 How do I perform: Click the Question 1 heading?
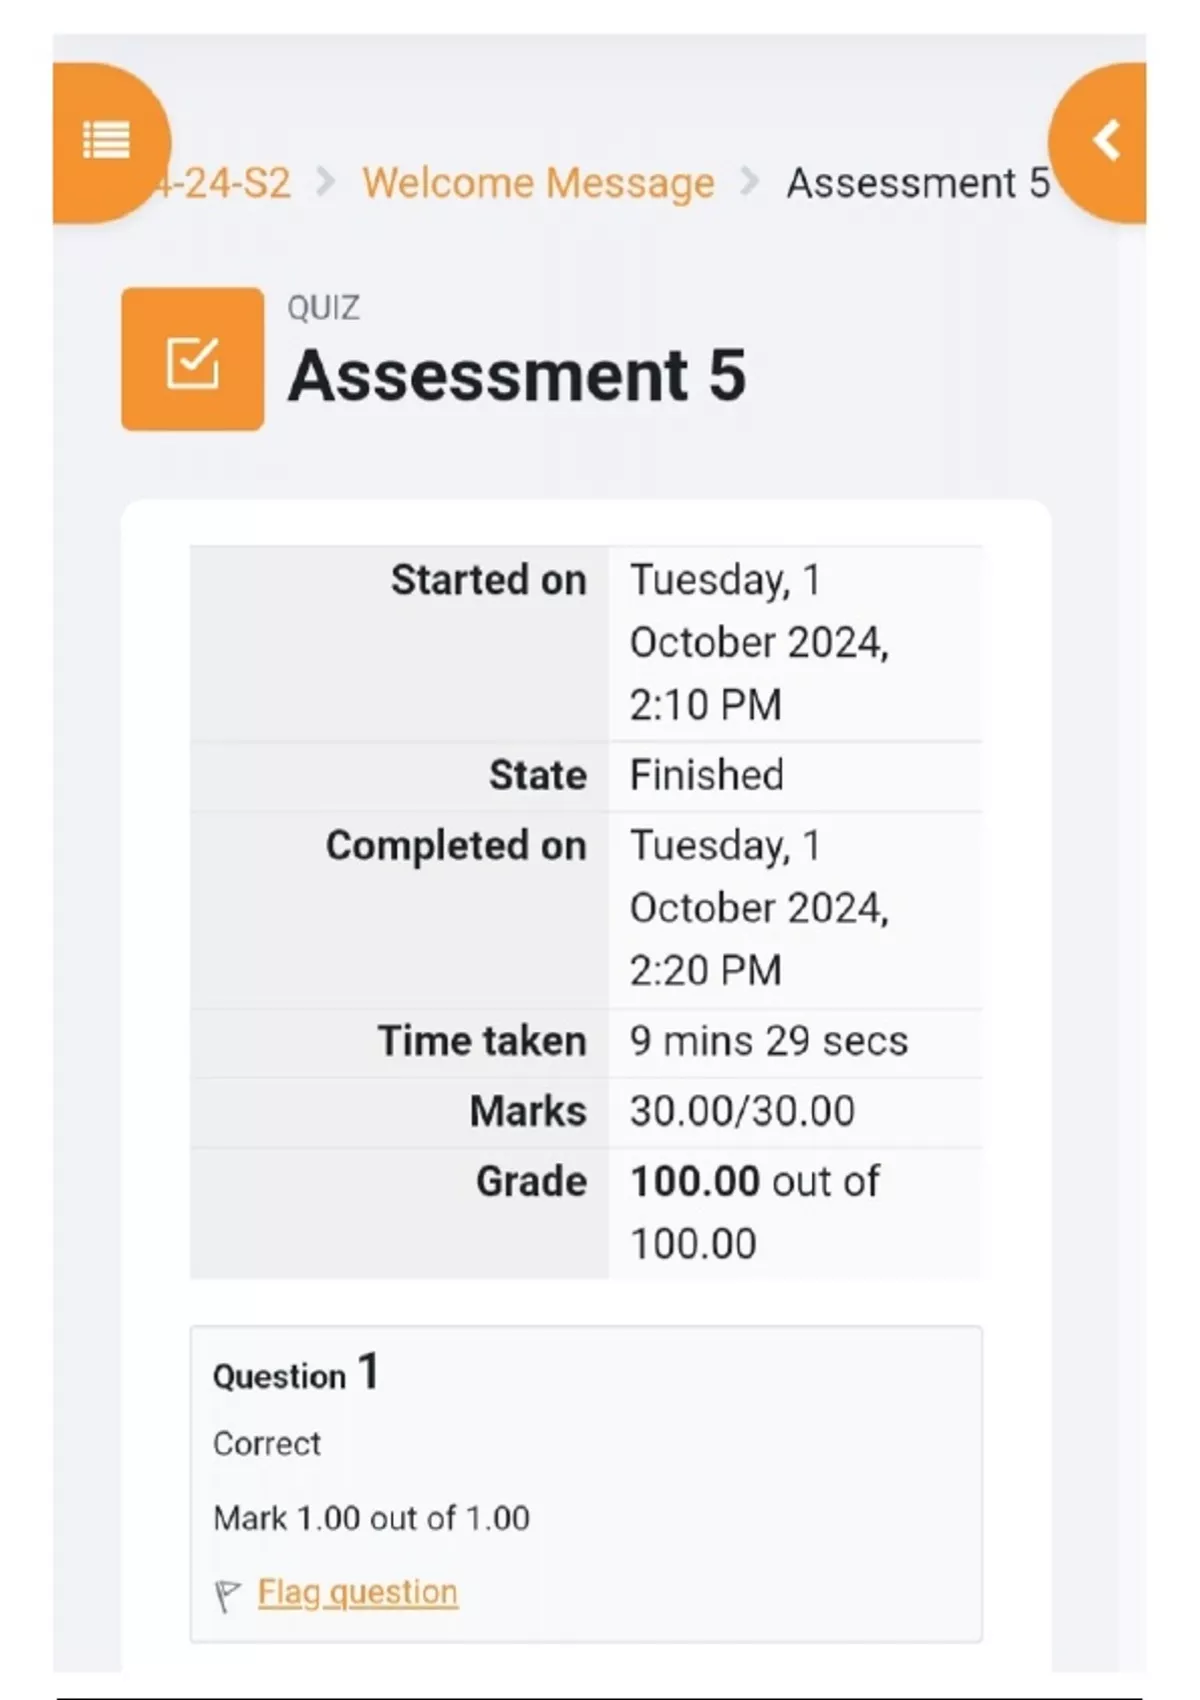pos(295,1373)
